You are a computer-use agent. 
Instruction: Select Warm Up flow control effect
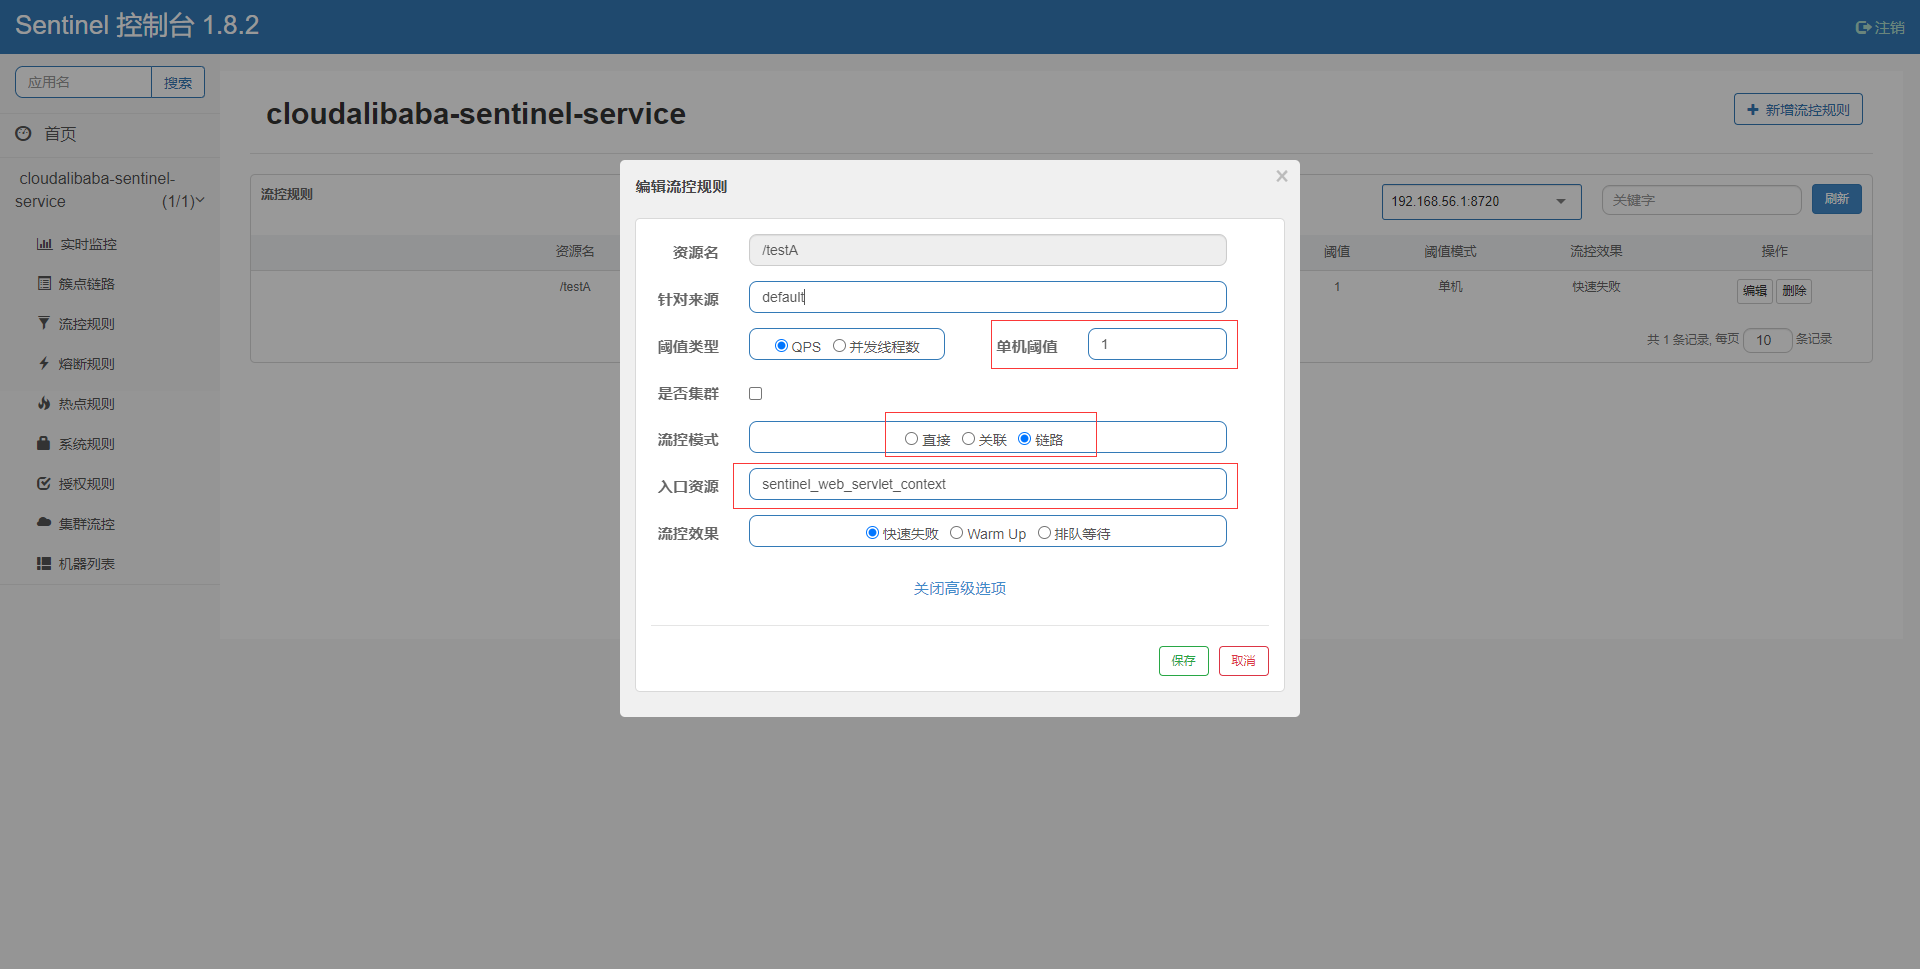pos(957,533)
